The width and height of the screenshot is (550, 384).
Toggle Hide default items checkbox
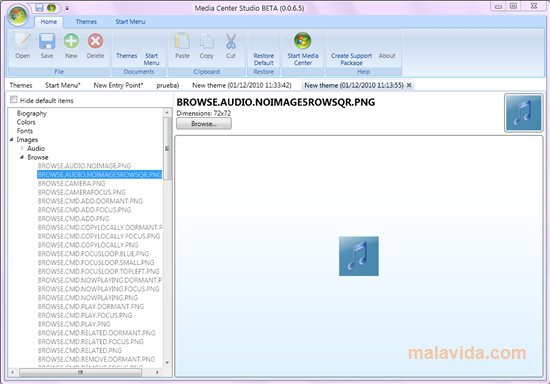14,100
